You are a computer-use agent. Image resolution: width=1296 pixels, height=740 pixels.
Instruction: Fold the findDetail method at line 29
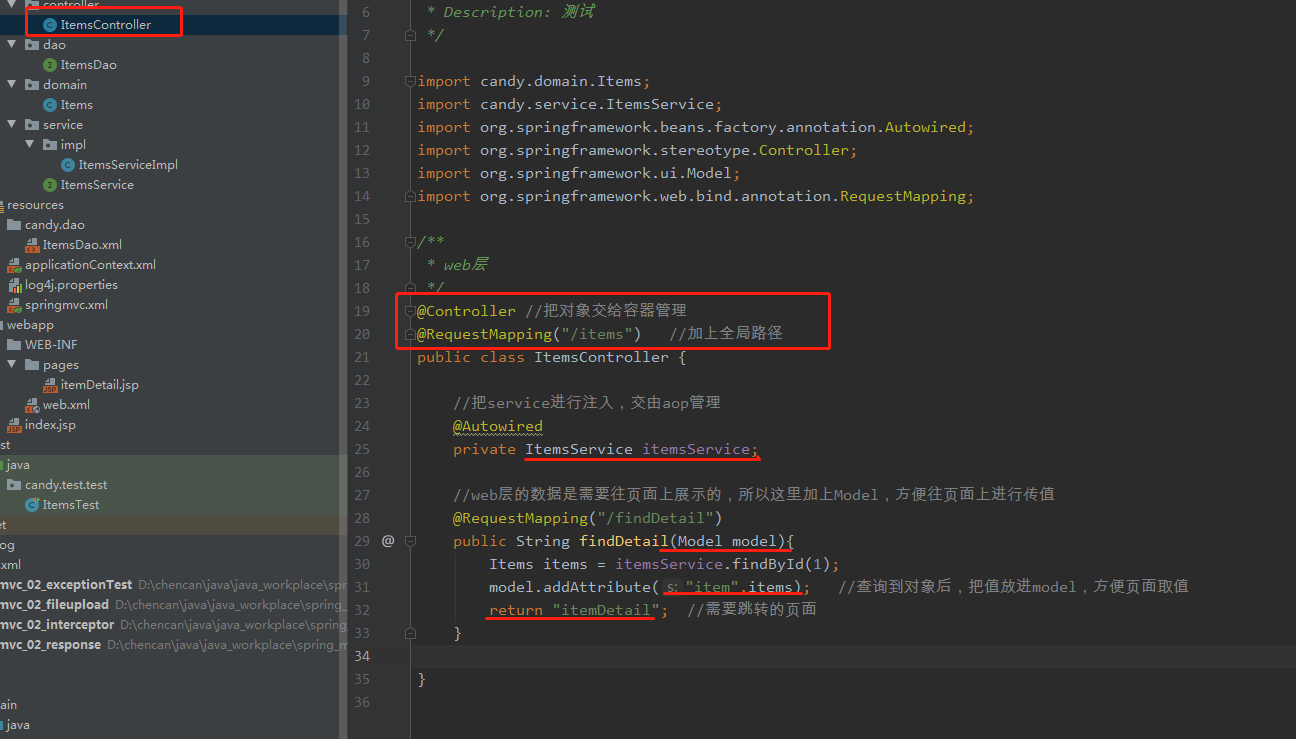coord(409,541)
